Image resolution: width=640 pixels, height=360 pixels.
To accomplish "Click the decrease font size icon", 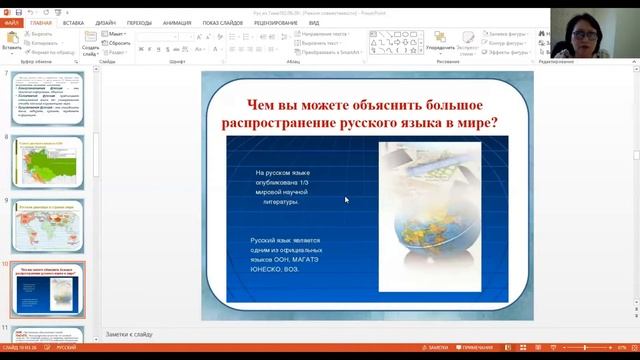I will pos(208,37).
